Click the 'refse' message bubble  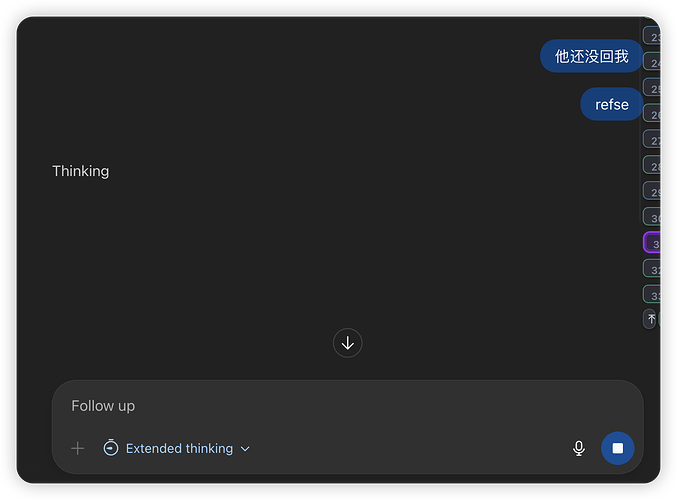(612, 104)
